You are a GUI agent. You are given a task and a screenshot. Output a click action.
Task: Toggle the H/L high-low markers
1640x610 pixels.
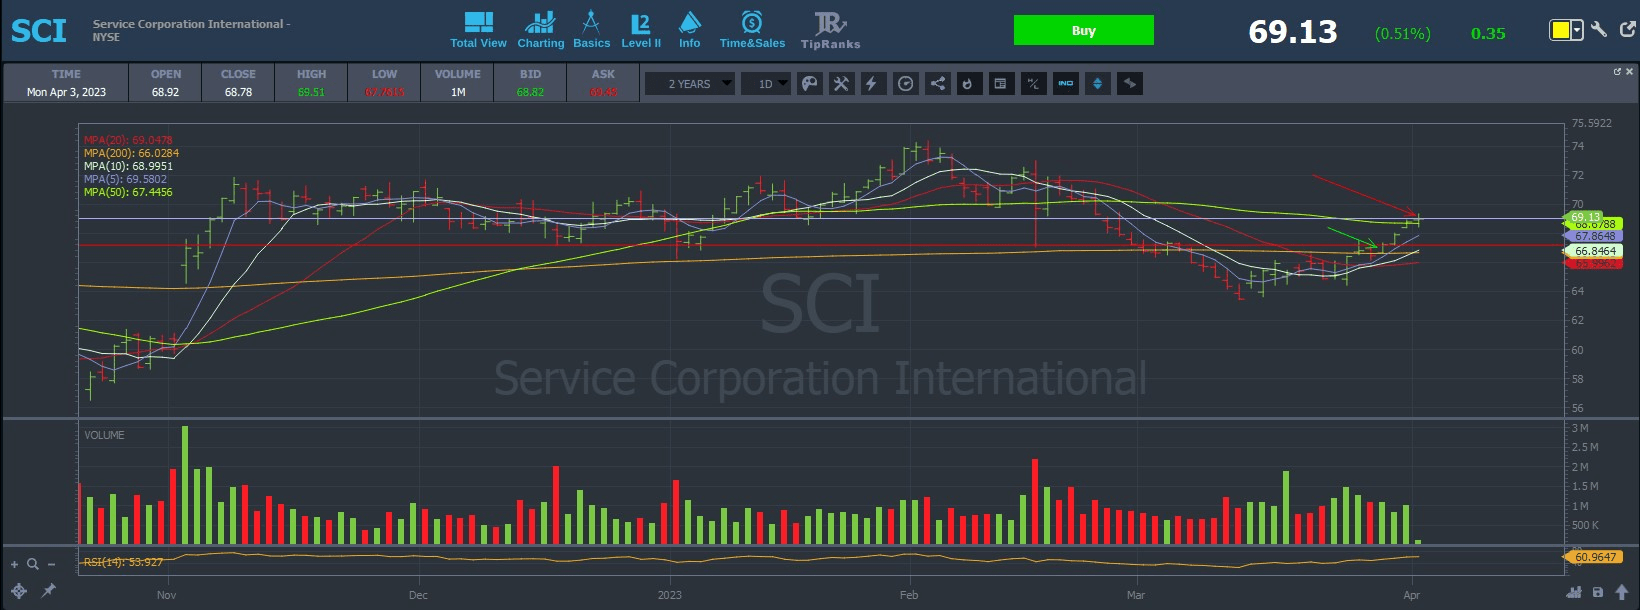[1033, 84]
